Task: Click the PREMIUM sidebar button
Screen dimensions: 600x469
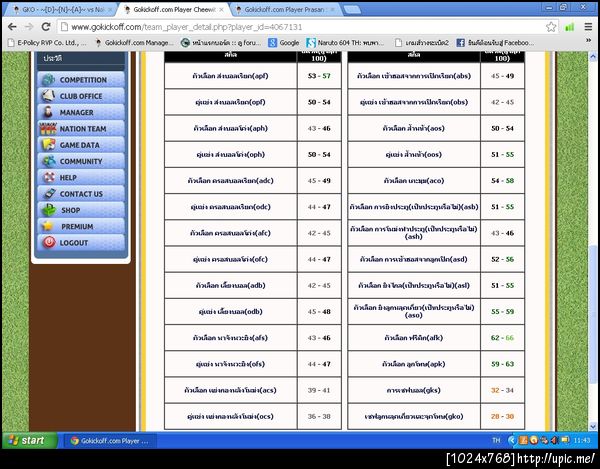Action: point(81,226)
